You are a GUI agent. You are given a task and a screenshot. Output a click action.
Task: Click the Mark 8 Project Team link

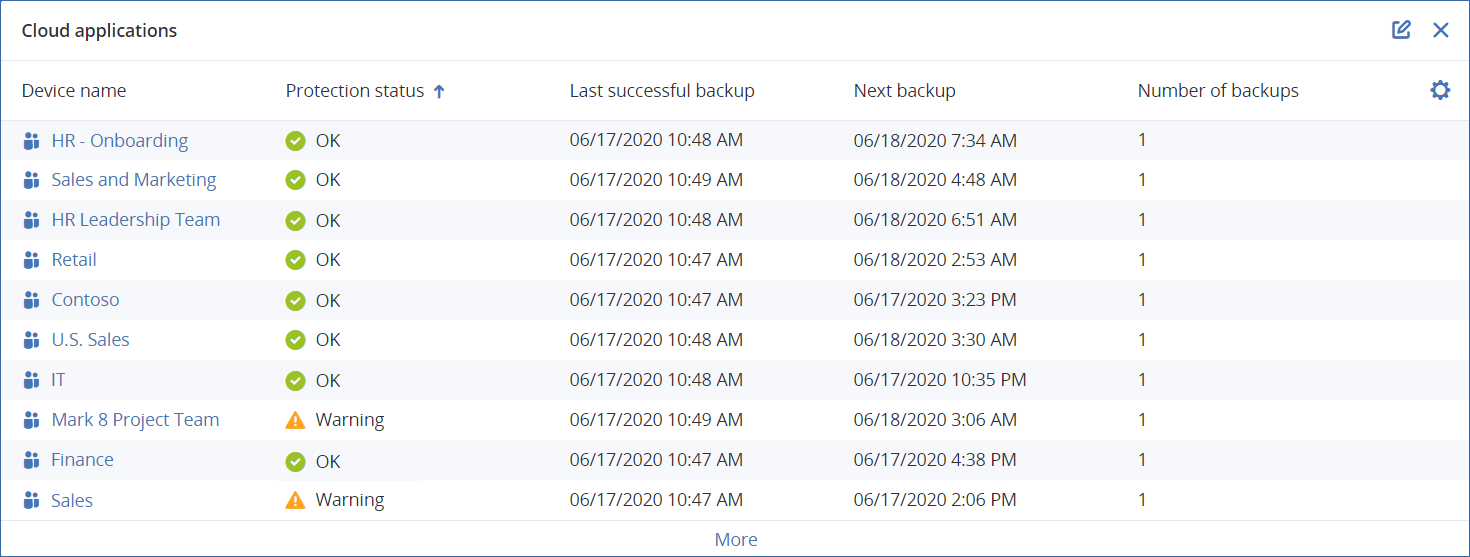pos(135,420)
